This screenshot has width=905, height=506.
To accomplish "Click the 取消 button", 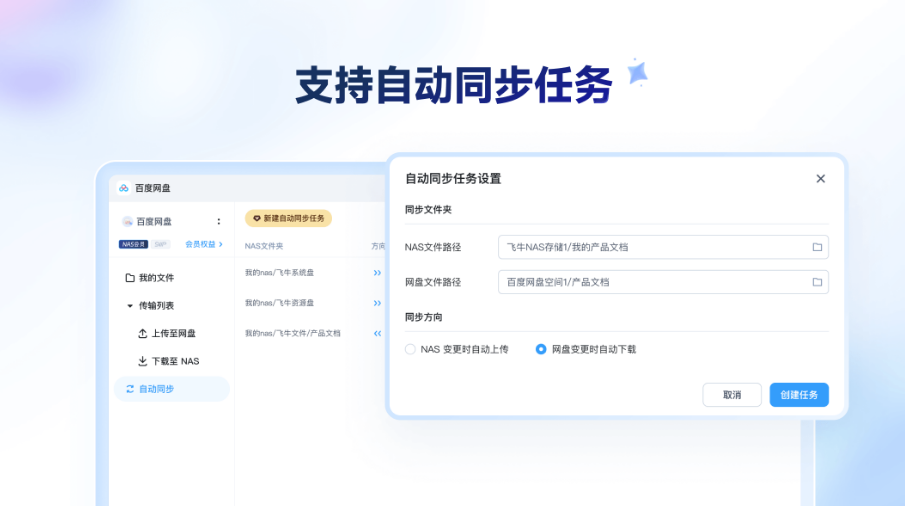I will (x=732, y=395).
